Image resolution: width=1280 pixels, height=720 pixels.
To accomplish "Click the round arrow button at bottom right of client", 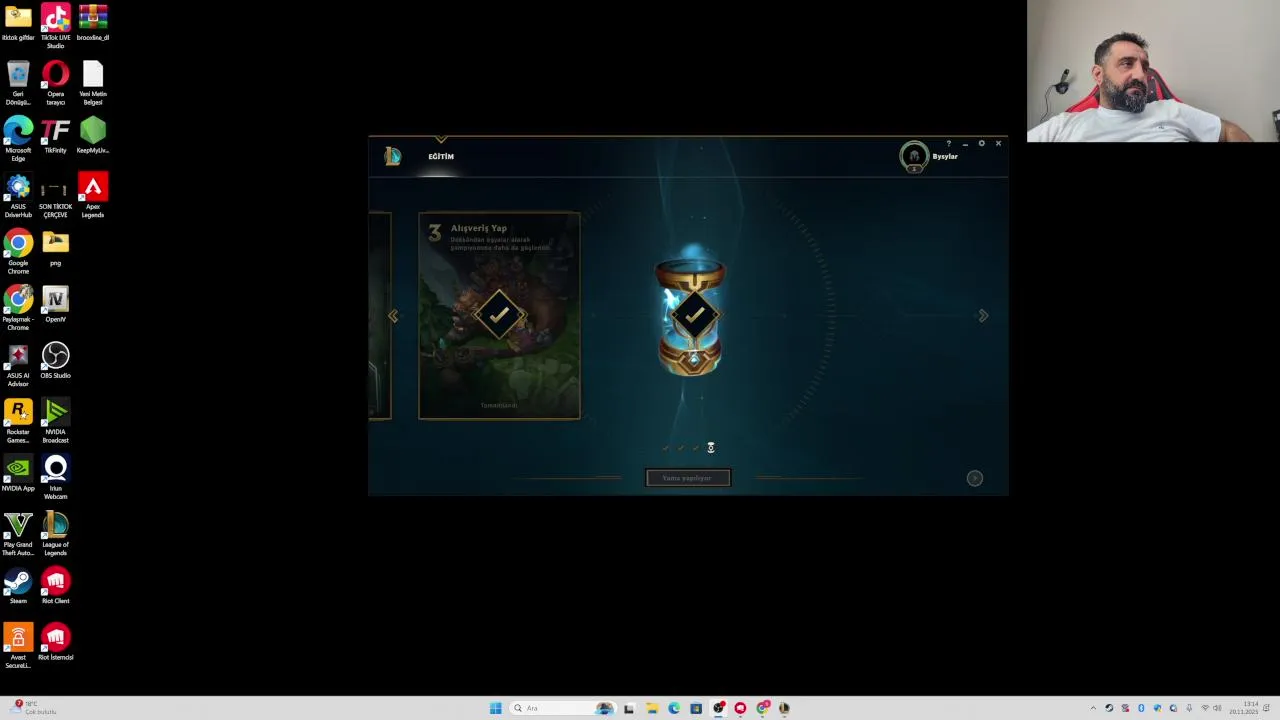I will [x=975, y=478].
